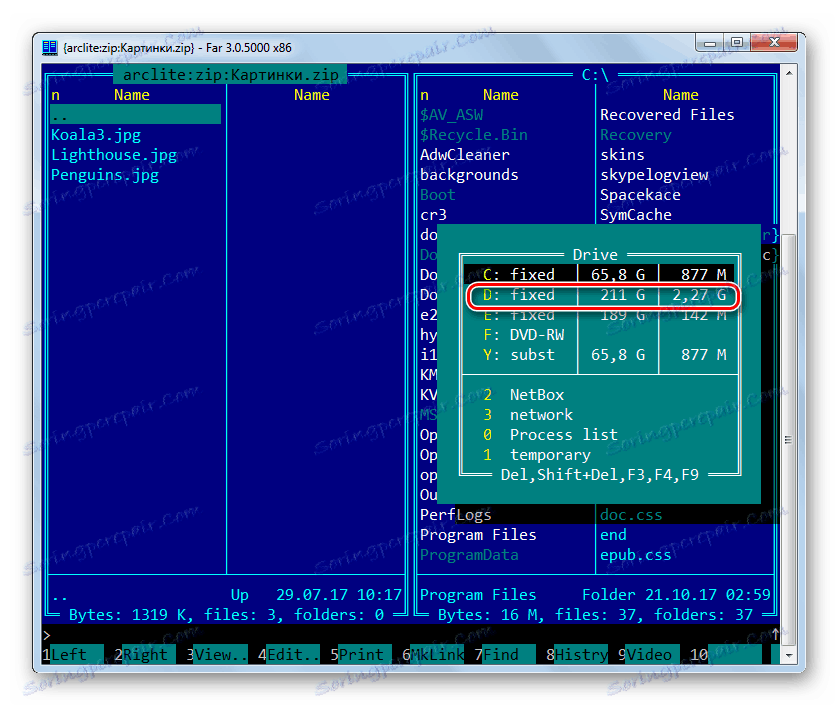Click left panel first Name column header
The image size is (839, 706).
[x=132, y=95]
